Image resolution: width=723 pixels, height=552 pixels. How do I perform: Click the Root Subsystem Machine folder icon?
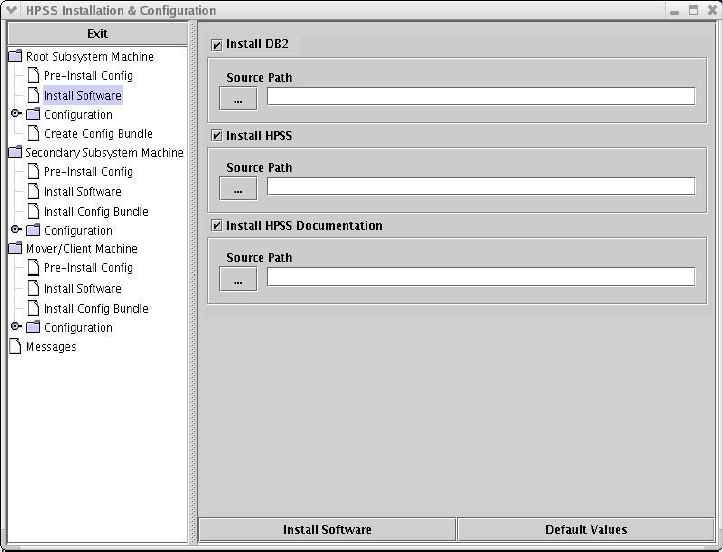(15, 56)
